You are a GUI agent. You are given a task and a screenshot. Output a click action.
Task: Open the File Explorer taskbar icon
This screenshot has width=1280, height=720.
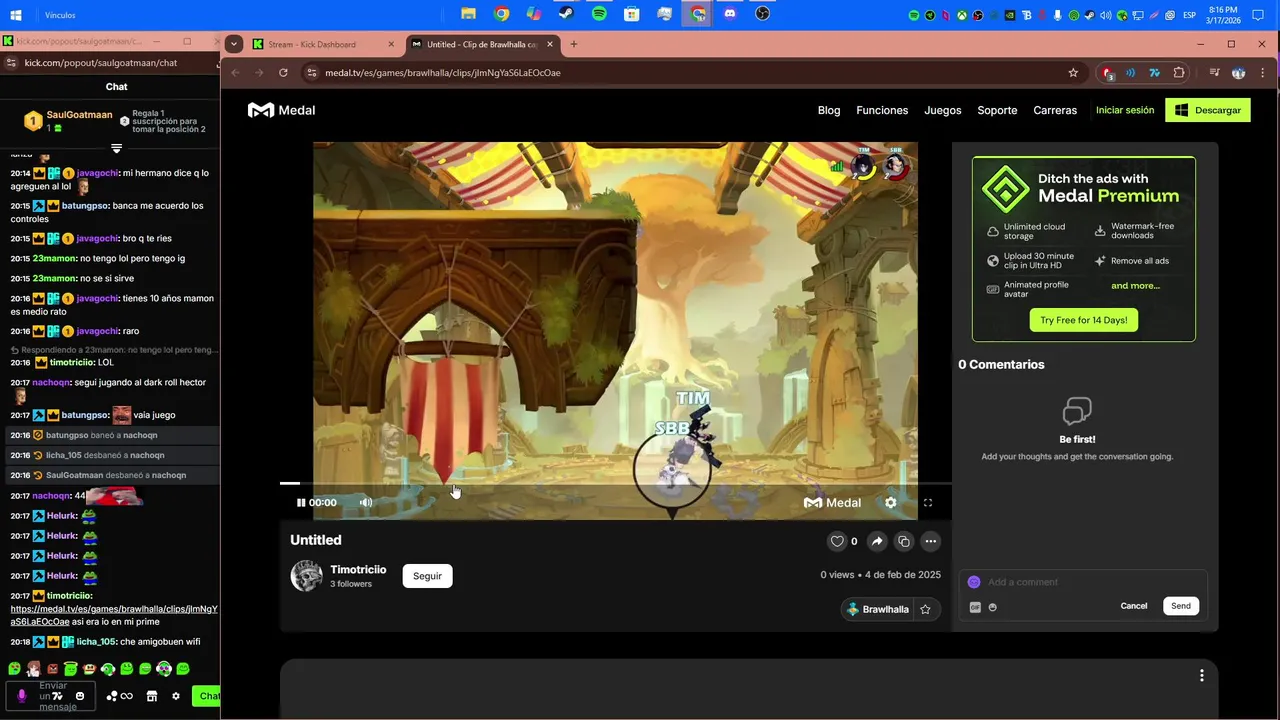[467, 14]
